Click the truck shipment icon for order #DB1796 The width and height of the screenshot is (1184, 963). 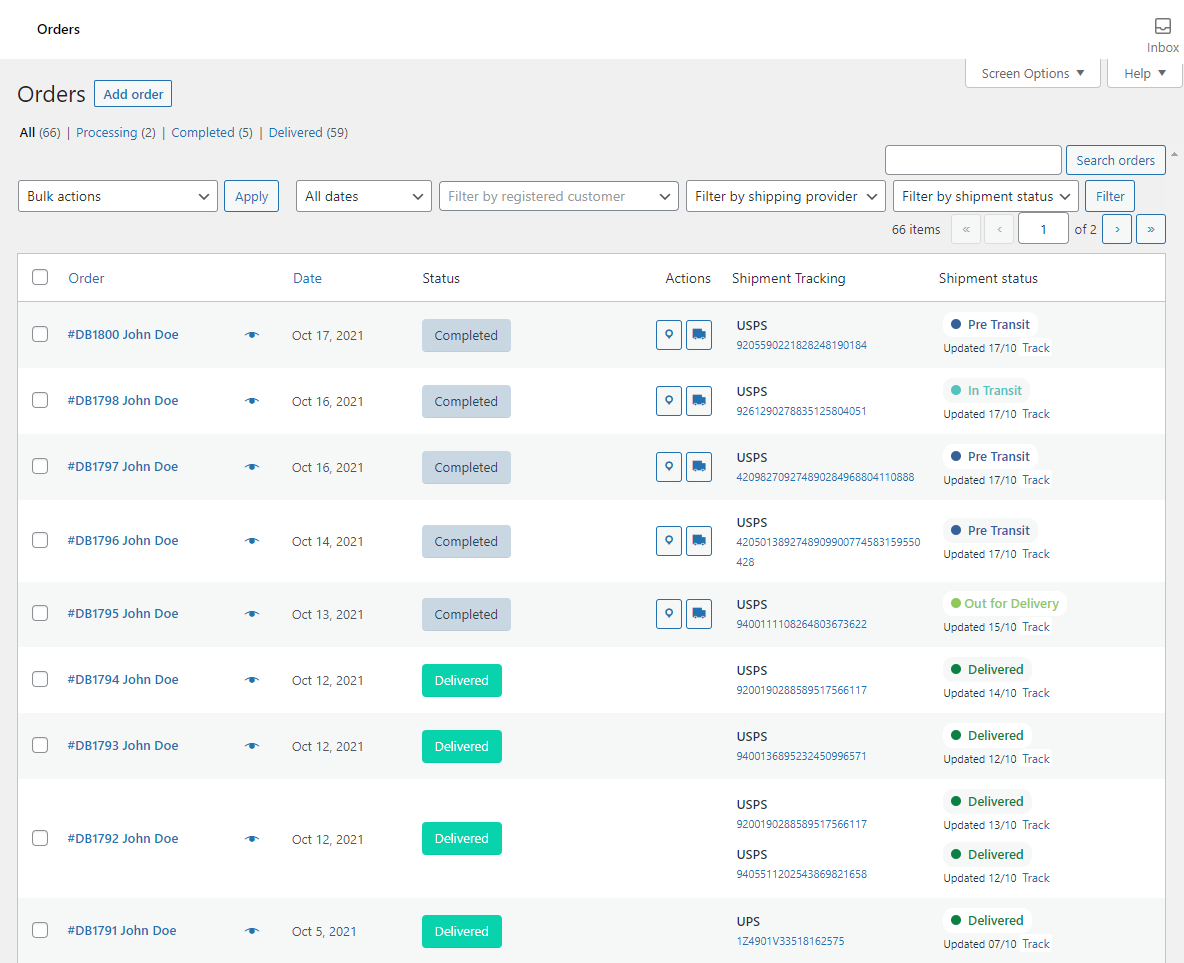click(x=698, y=540)
